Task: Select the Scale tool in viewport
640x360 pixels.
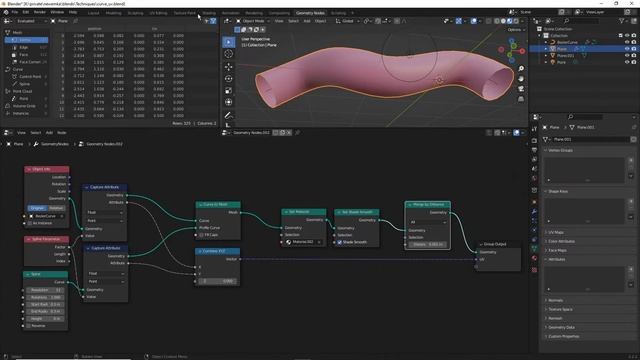Action: tap(229, 90)
